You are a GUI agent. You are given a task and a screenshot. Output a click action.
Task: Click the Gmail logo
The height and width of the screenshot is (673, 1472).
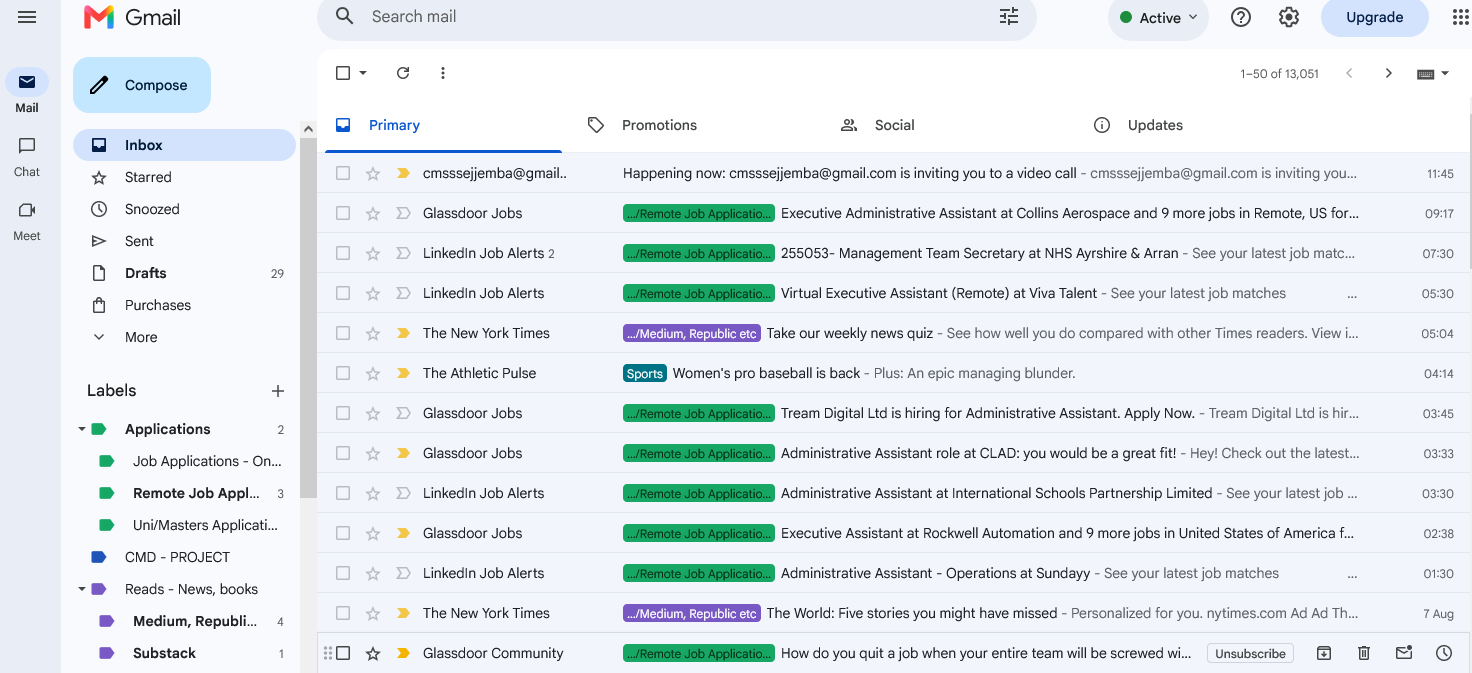click(x=132, y=17)
